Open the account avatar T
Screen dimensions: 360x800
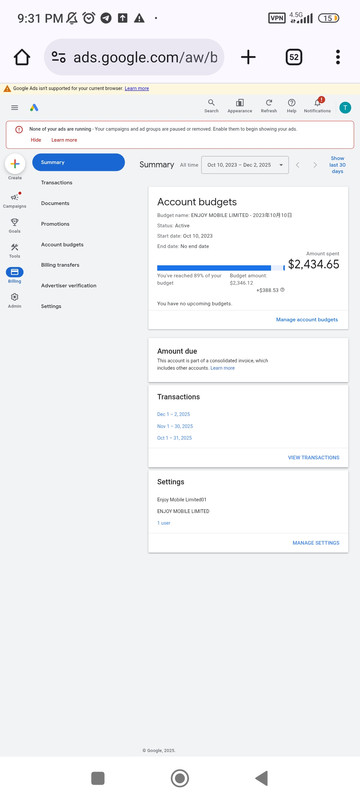point(345,107)
